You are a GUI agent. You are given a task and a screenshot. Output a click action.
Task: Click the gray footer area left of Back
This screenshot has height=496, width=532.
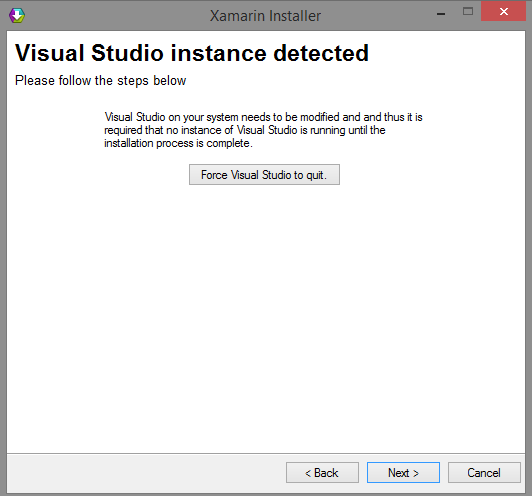(146, 472)
